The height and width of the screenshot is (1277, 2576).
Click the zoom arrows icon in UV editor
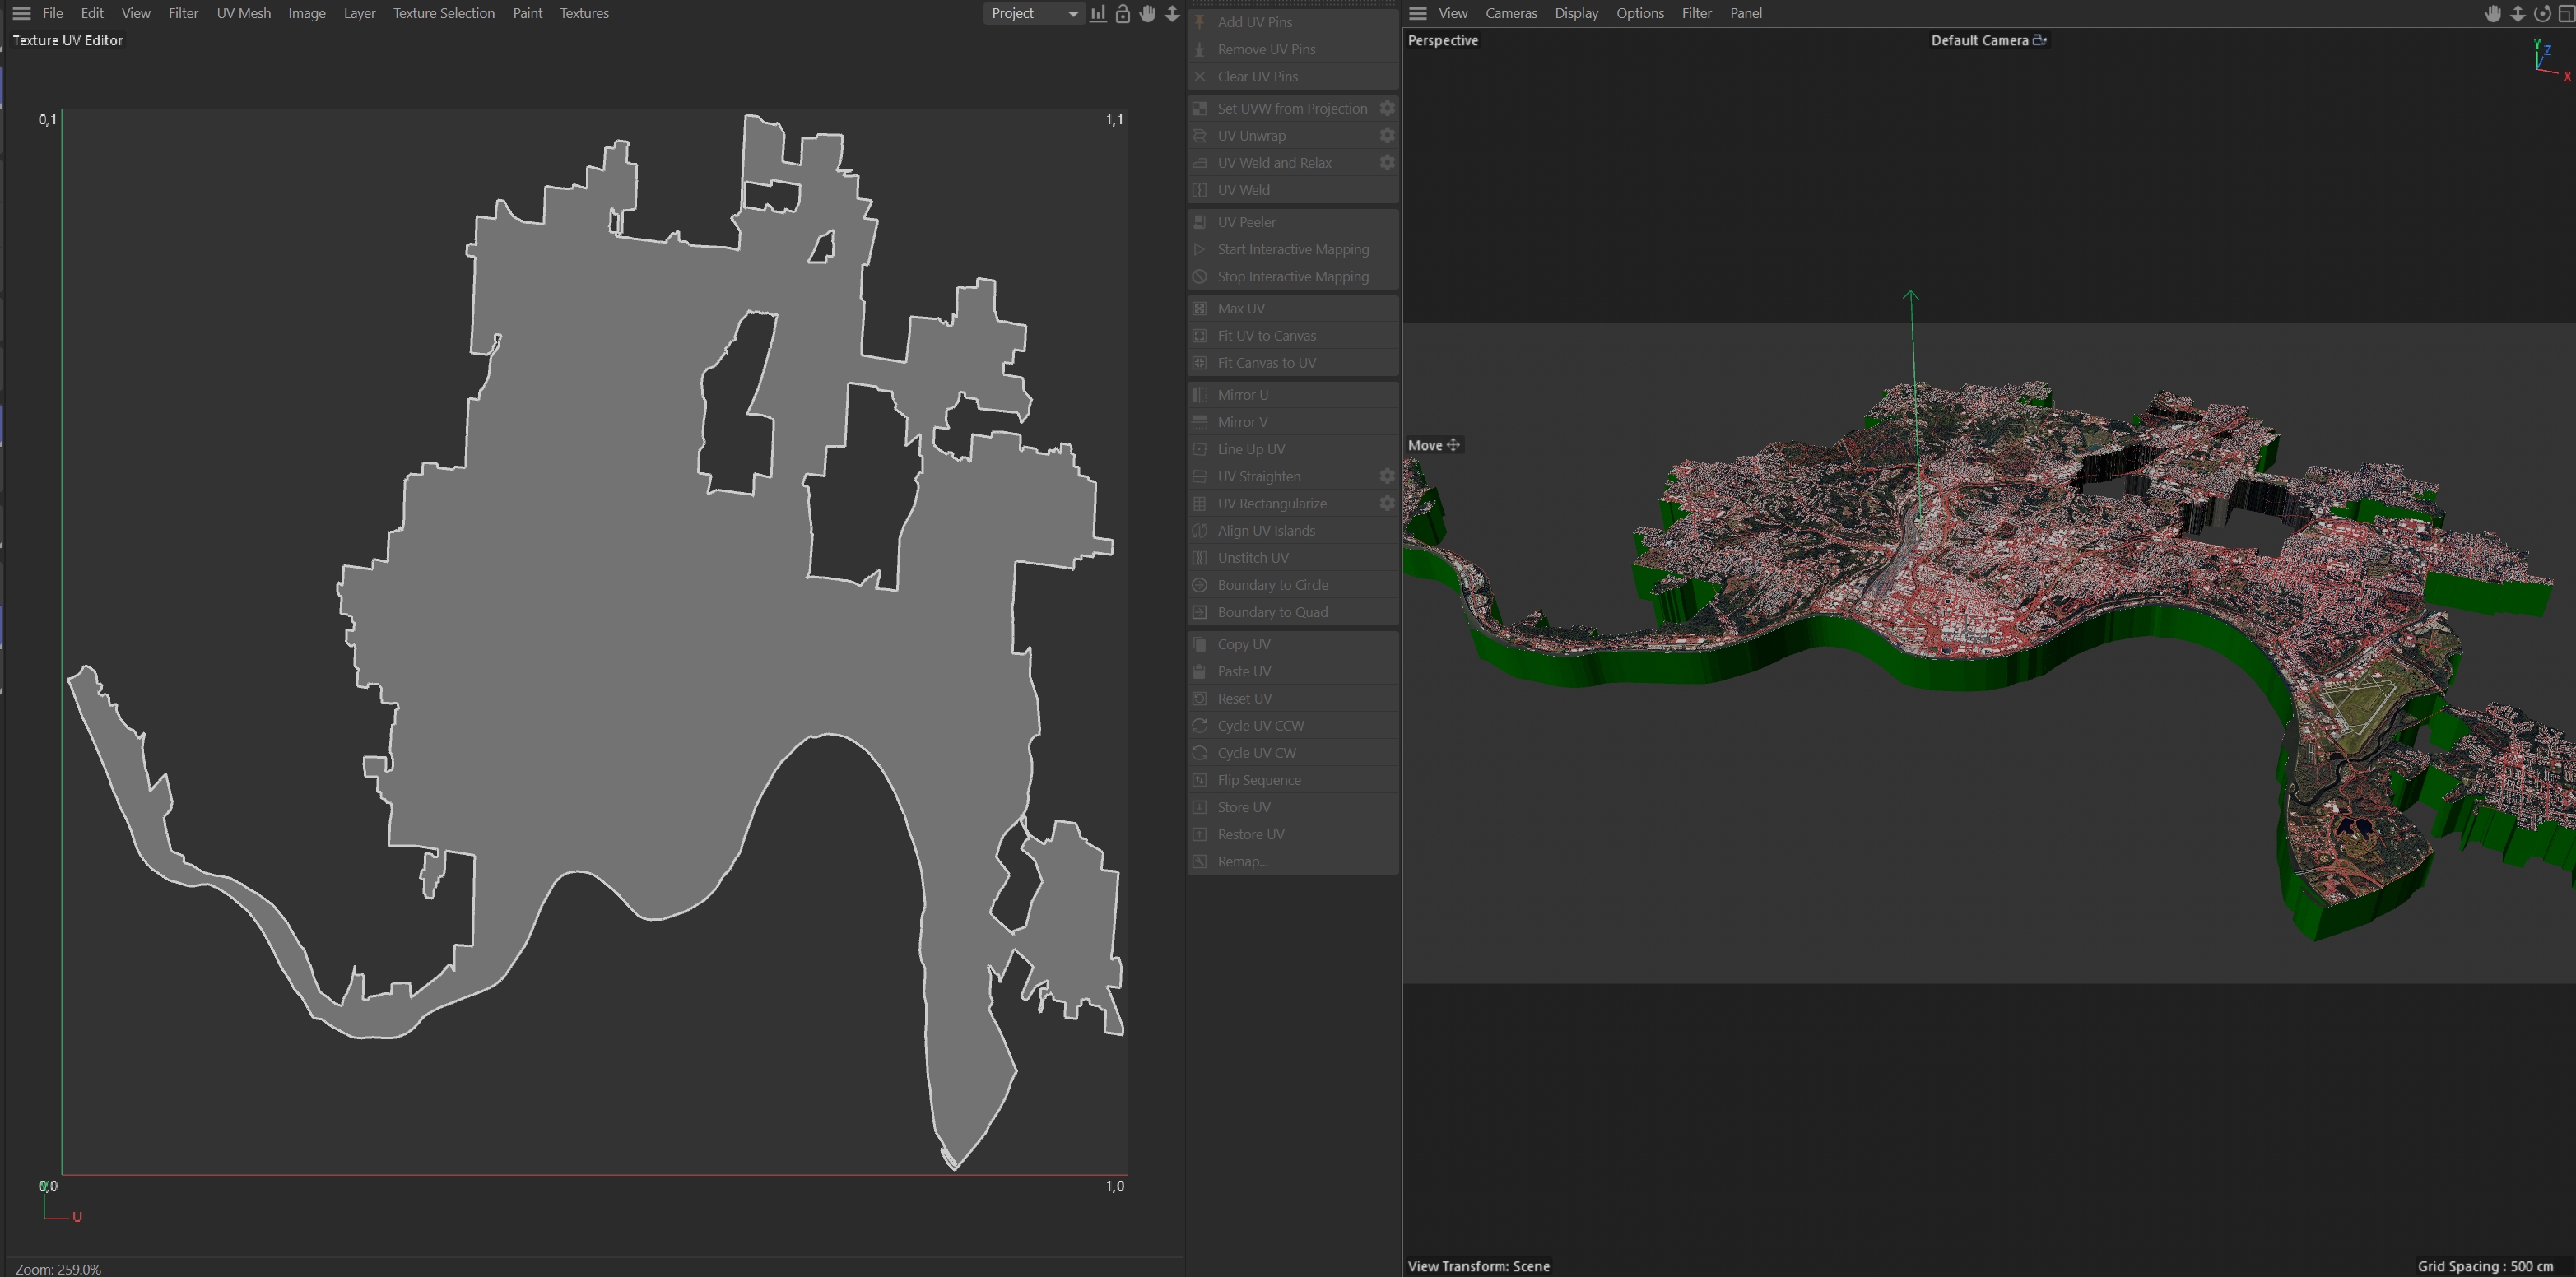tap(1172, 14)
